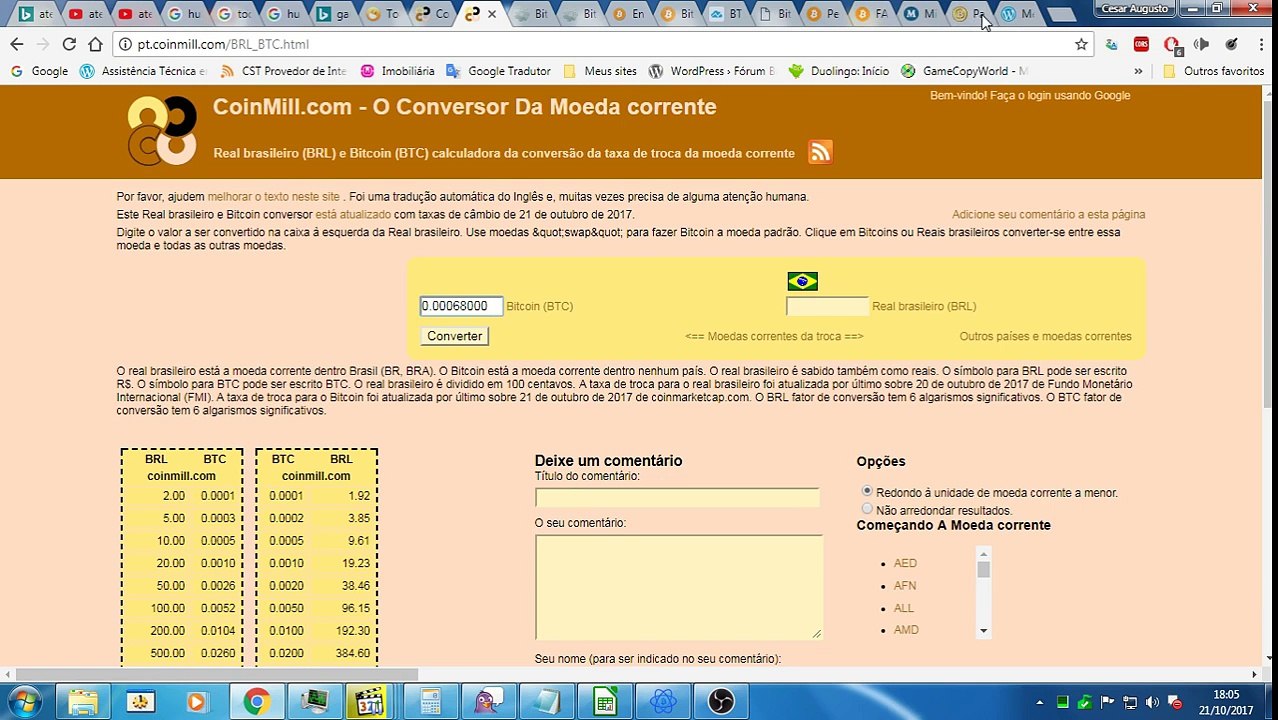1278x720 pixels.
Task: Click the Bitcoin (BTC) amount field
Action: click(x=461, y=306)
